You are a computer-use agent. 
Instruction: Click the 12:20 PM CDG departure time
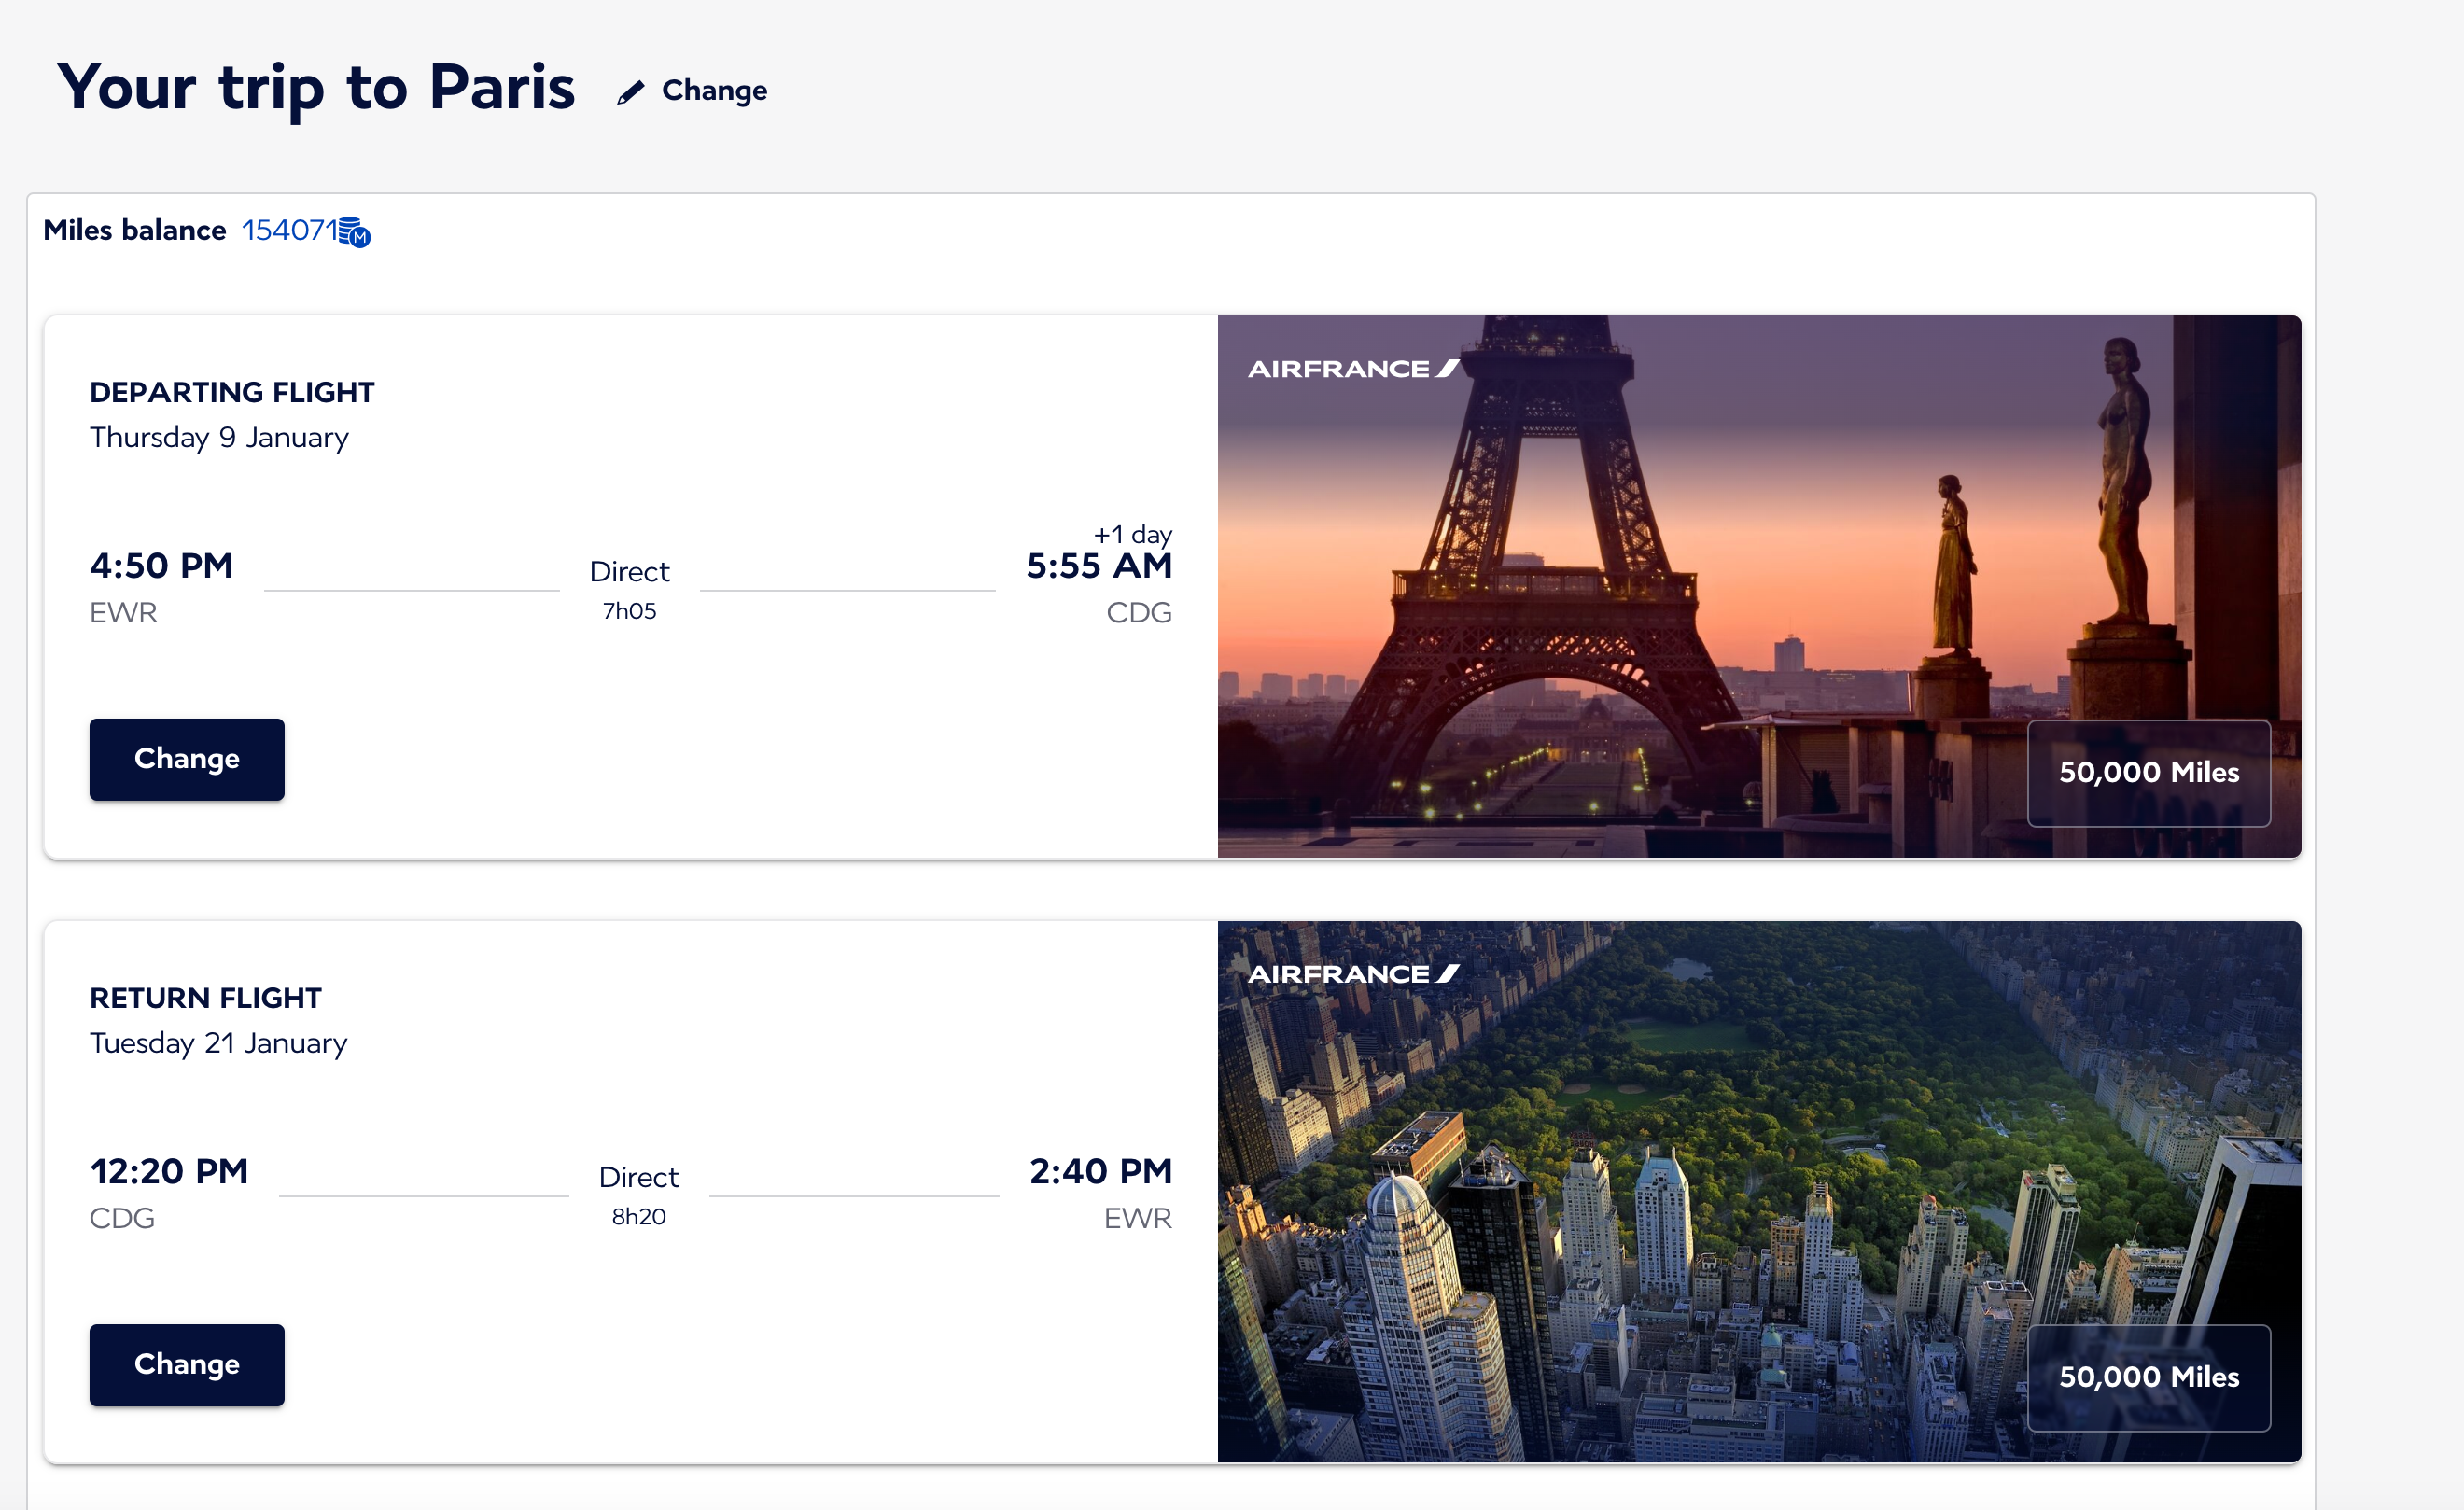[x=169, y=1172]
